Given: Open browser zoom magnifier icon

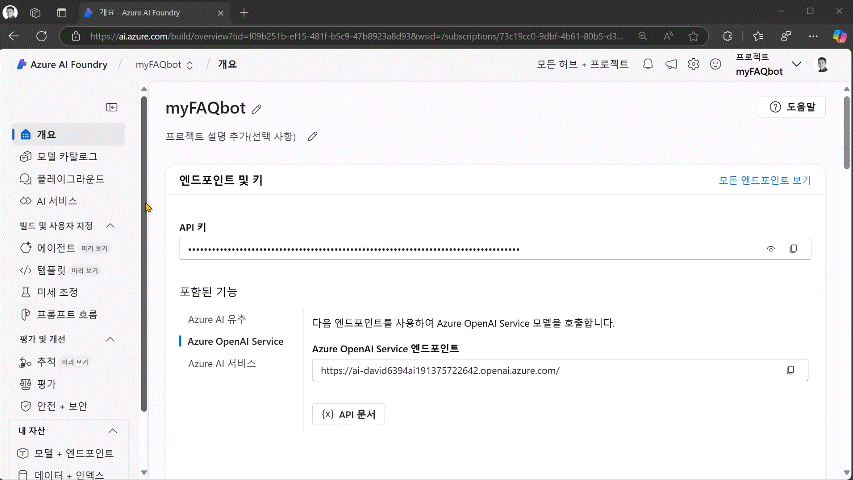Looking at the screenshot, I should click(642, 36).
